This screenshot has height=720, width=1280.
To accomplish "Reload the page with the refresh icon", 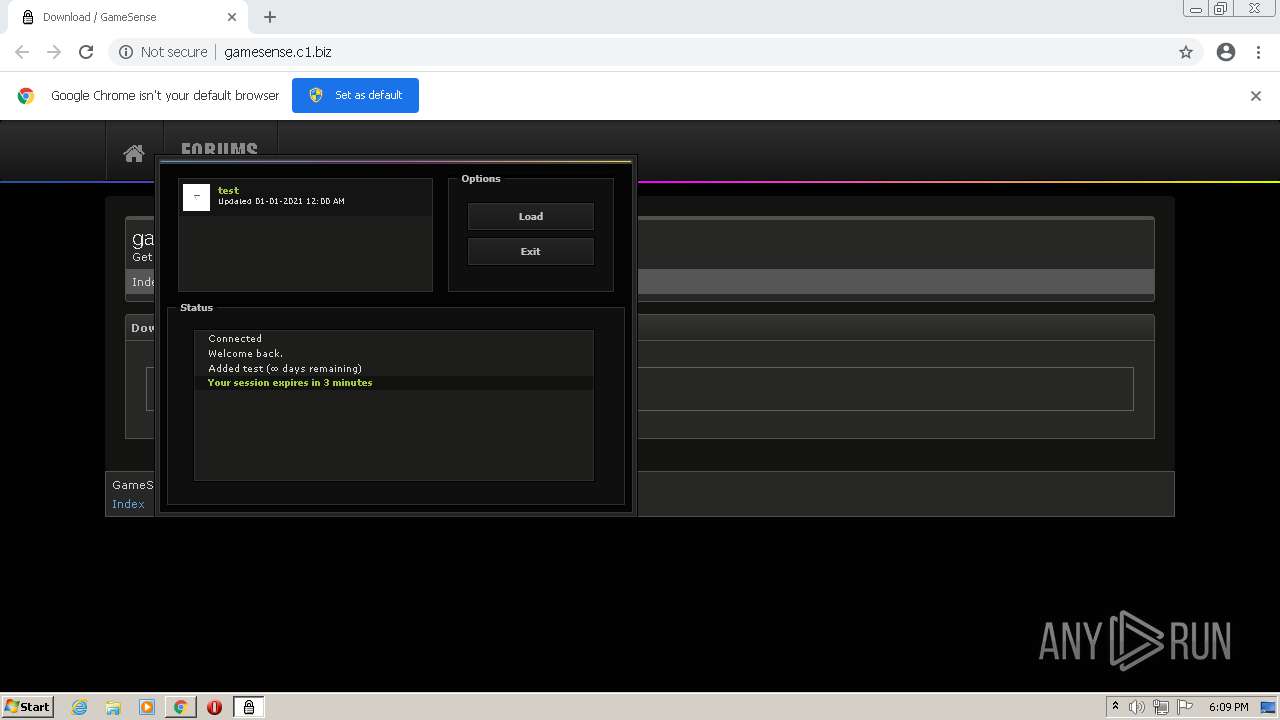I will point(86,52).
